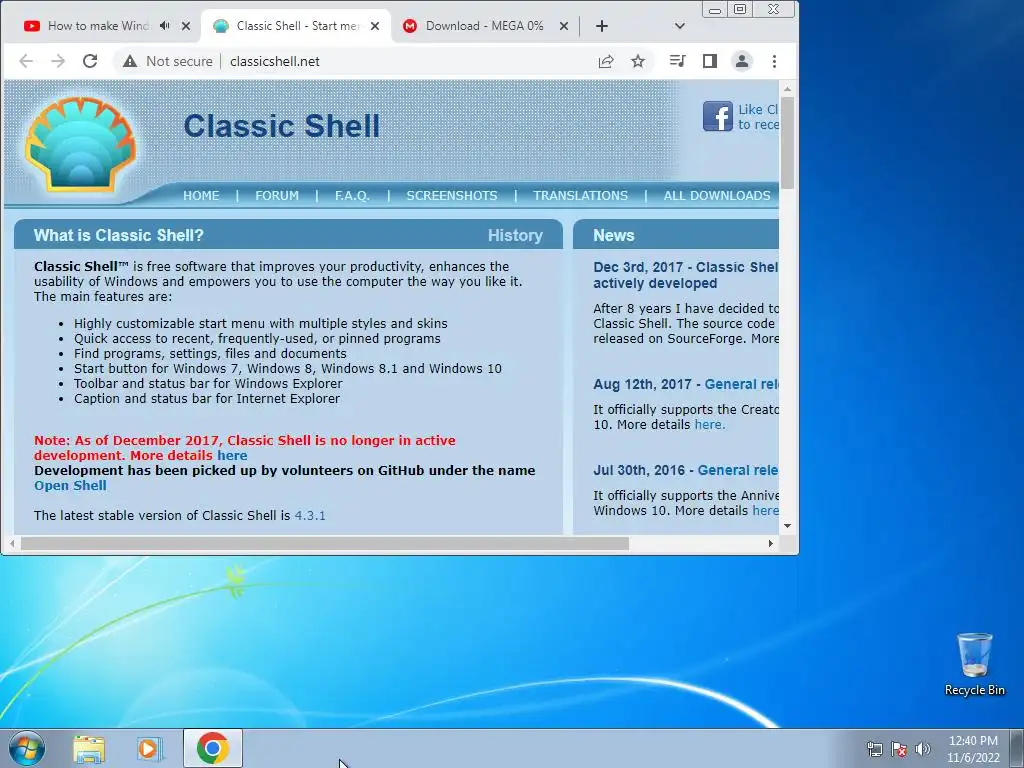Open the SCREENSHOTS menu item
The image size is (1024, 768).
pos(452,195)
